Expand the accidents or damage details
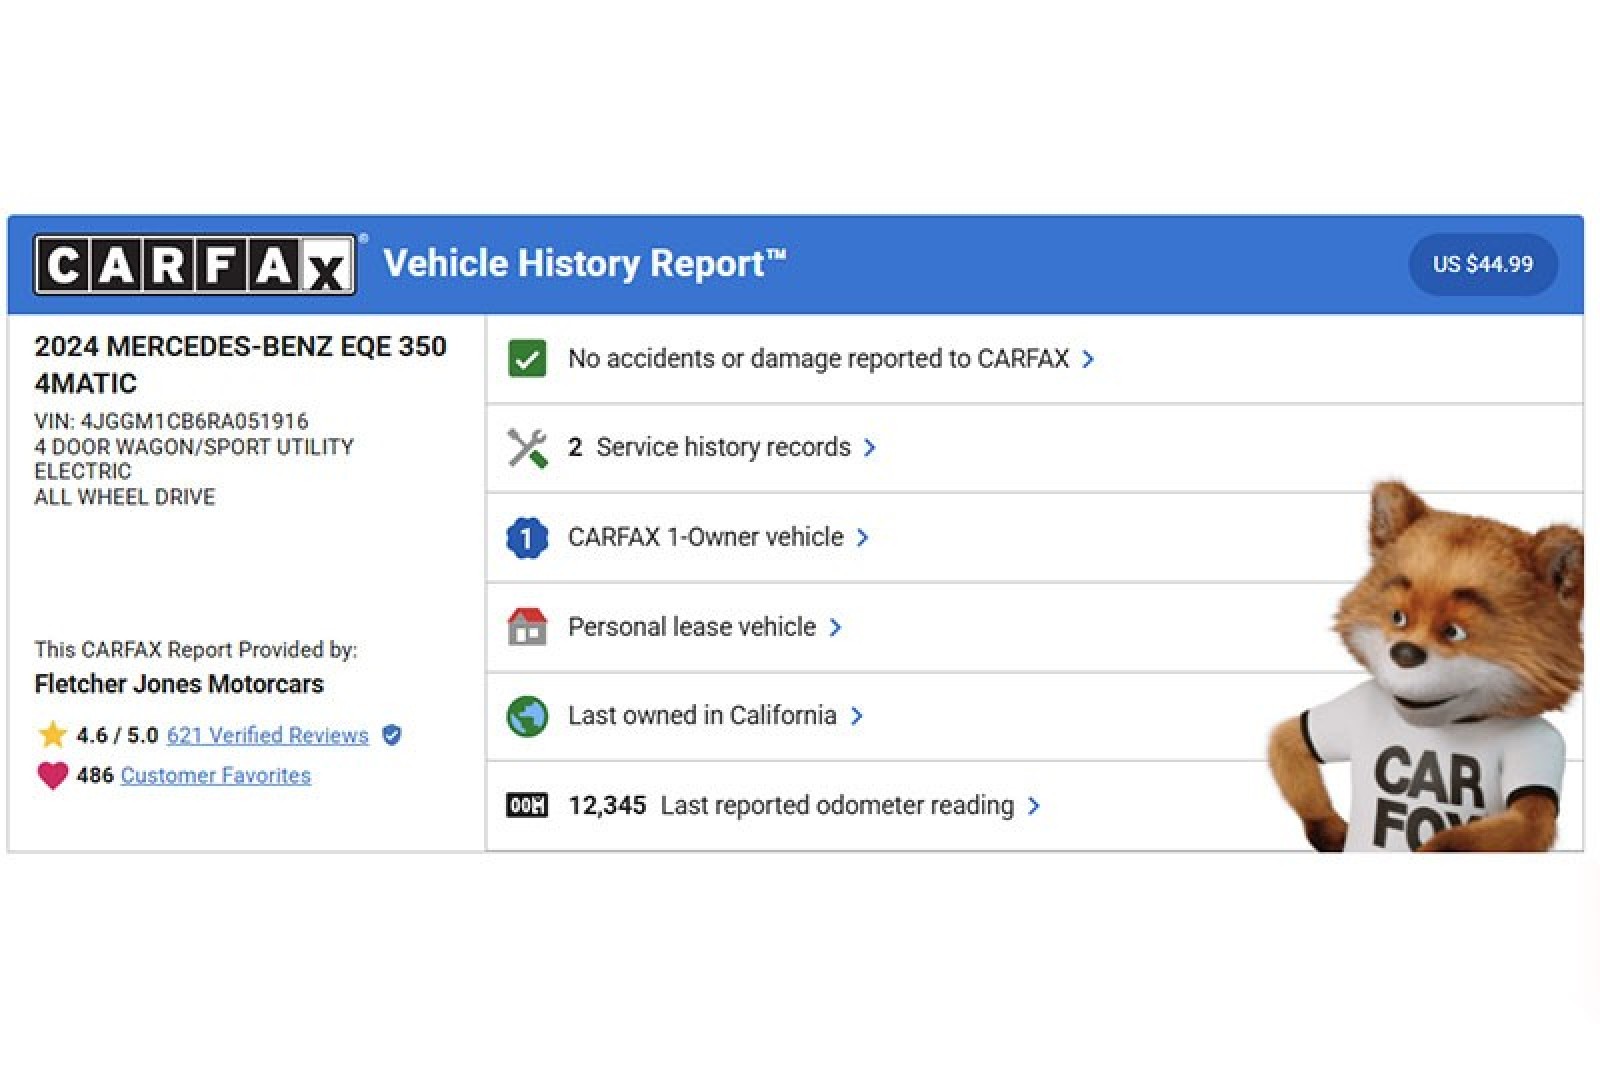 pyautogui.click(x=1091, y=358)
